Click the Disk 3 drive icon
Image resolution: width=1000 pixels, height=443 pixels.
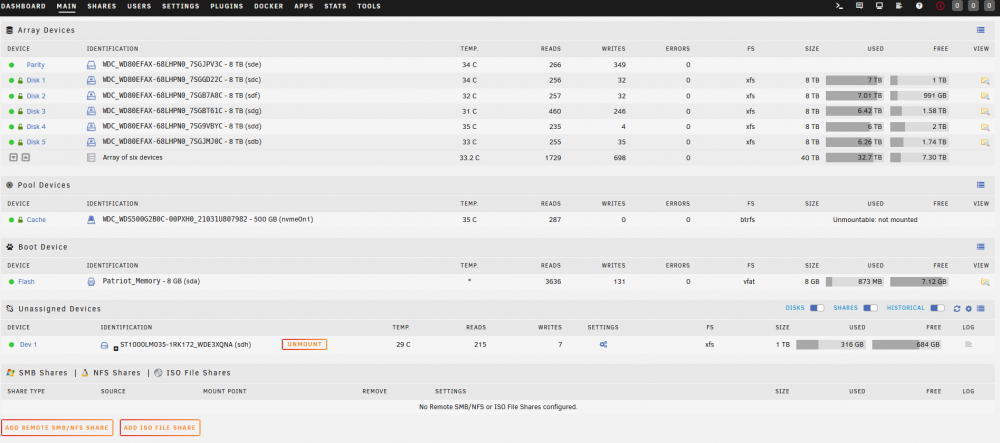tap(91, 112)
